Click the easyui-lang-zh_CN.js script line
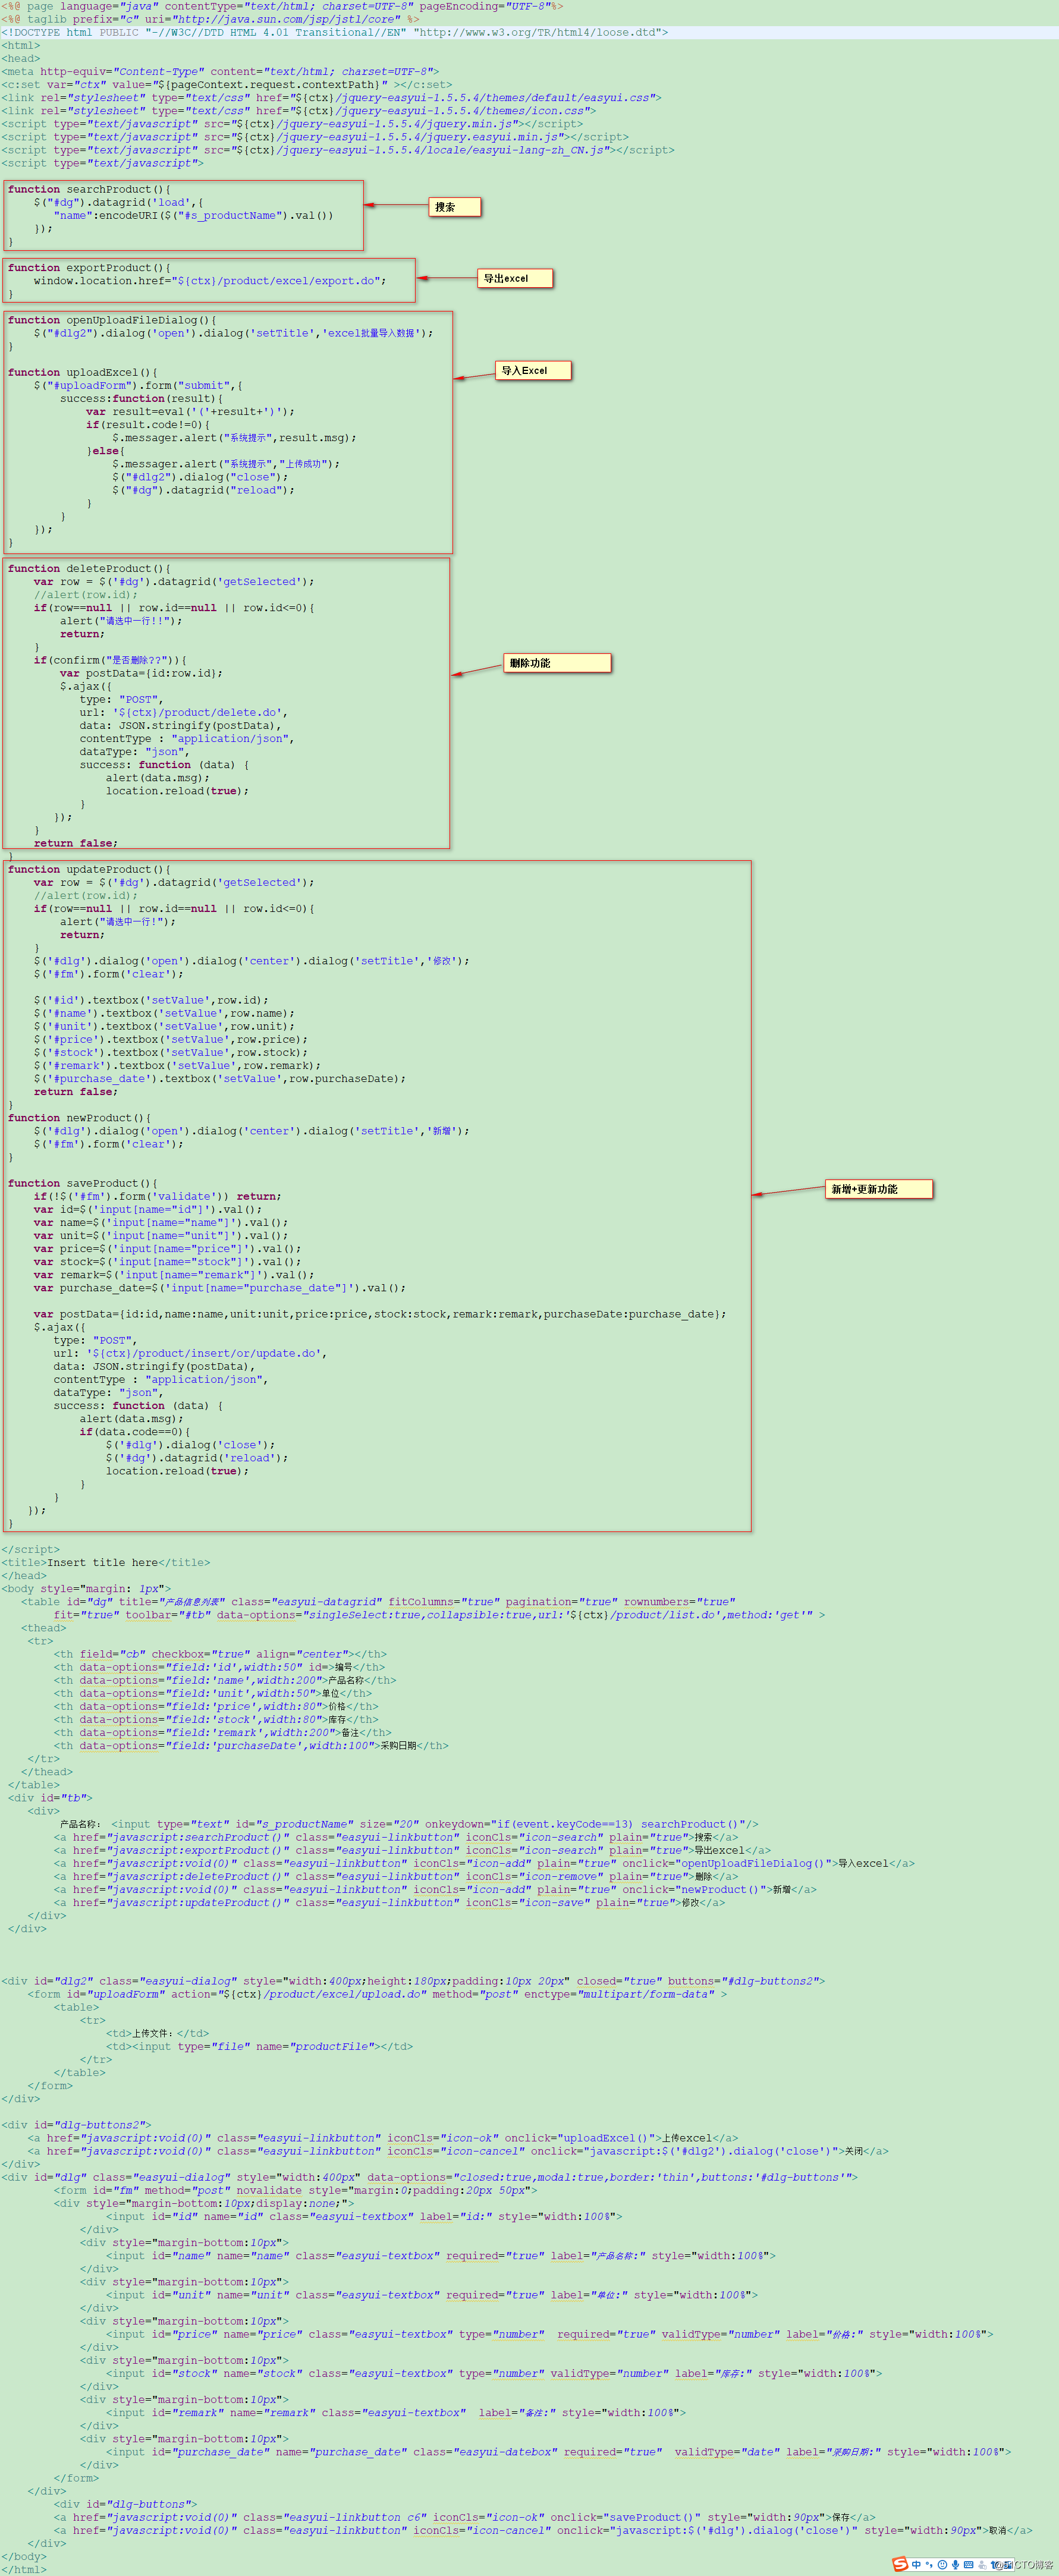1059x2576 pixels. pos(338,150)
